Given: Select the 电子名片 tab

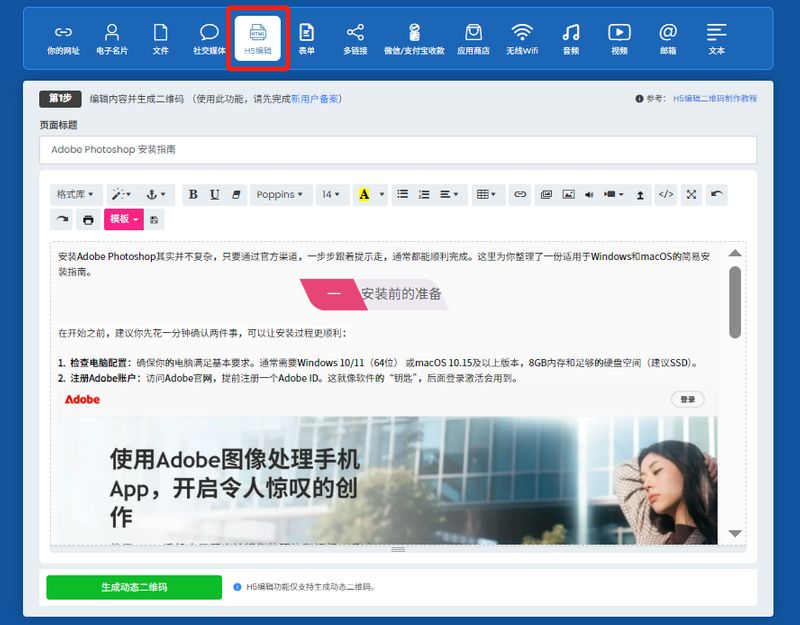Looking at the screenshot, I should [112, 39].
